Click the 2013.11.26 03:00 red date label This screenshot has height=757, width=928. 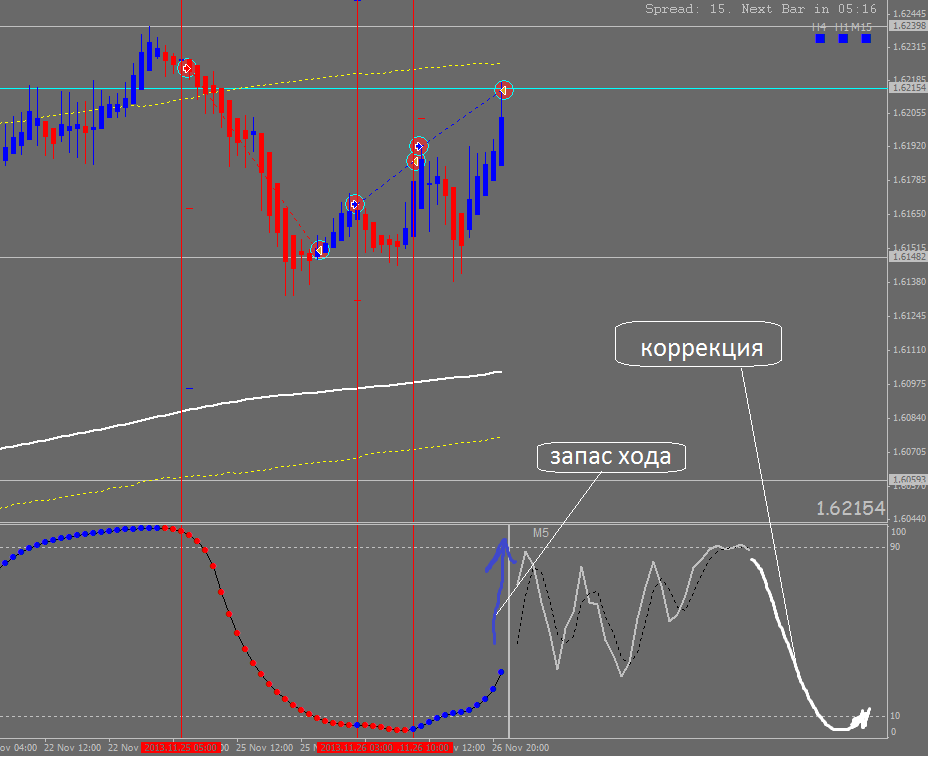pos(356,748)
